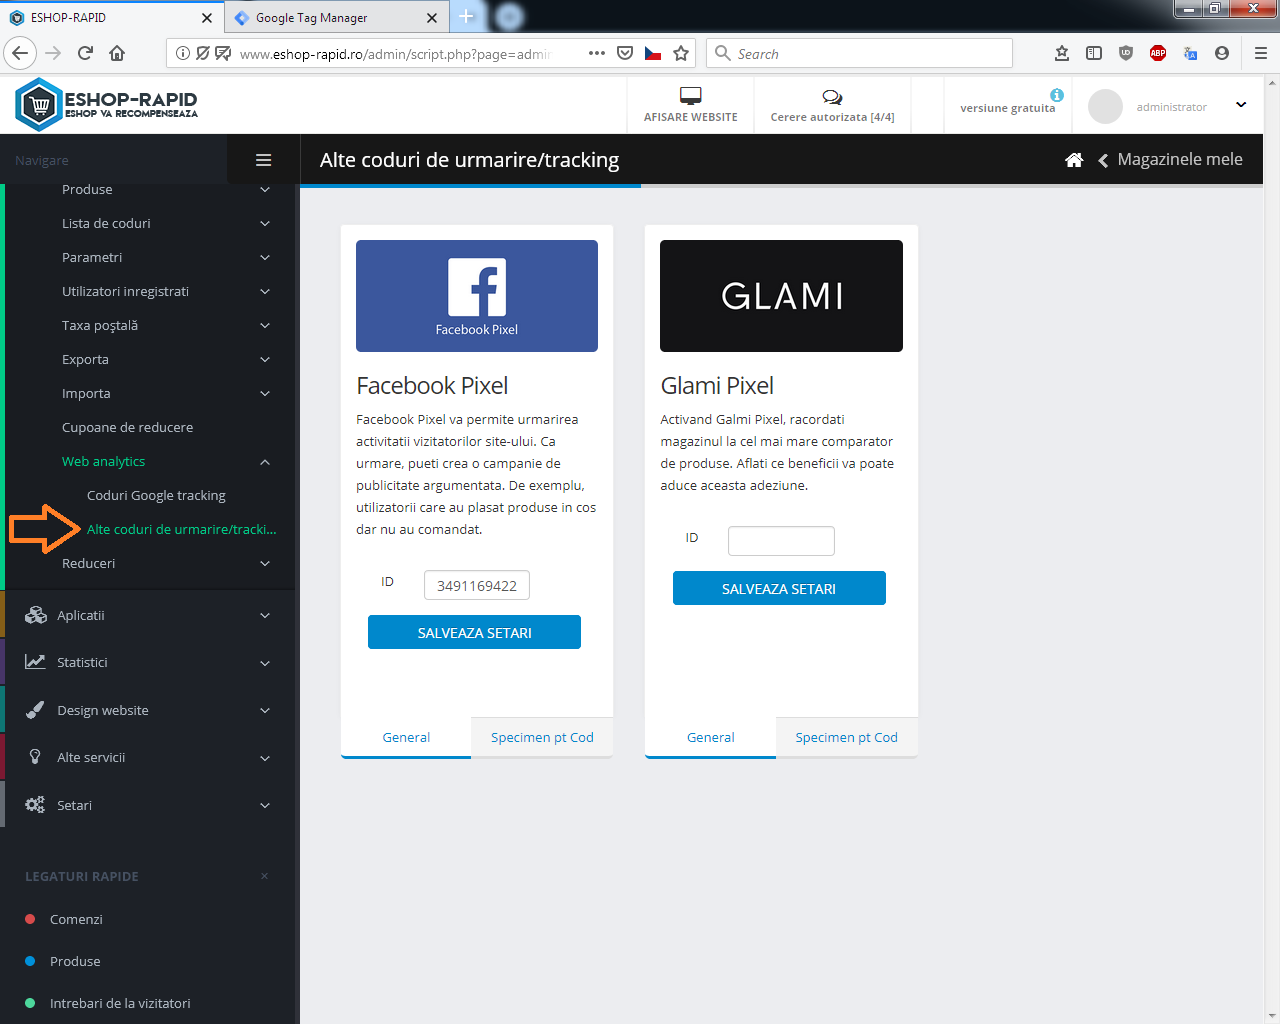Go to Magazinele mele
Screen dimensions: 1280x1024
(1180, 159)
